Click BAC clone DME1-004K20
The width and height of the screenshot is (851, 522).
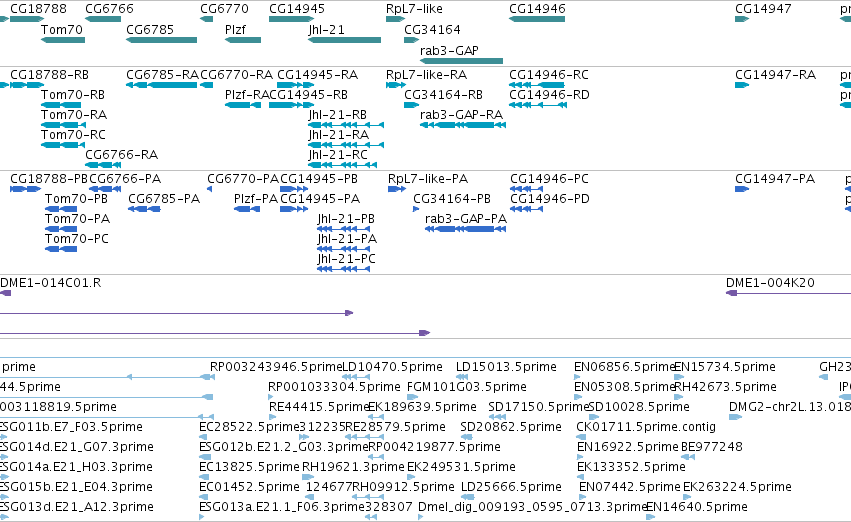[788, 293]
